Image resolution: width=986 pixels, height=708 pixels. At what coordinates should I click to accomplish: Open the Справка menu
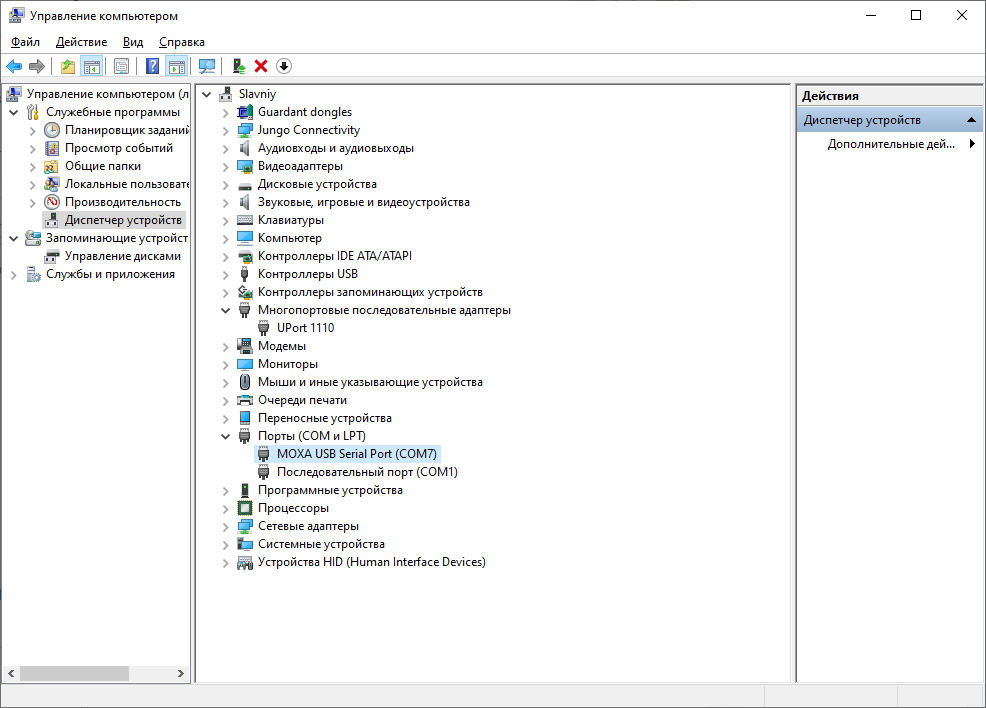182,42
